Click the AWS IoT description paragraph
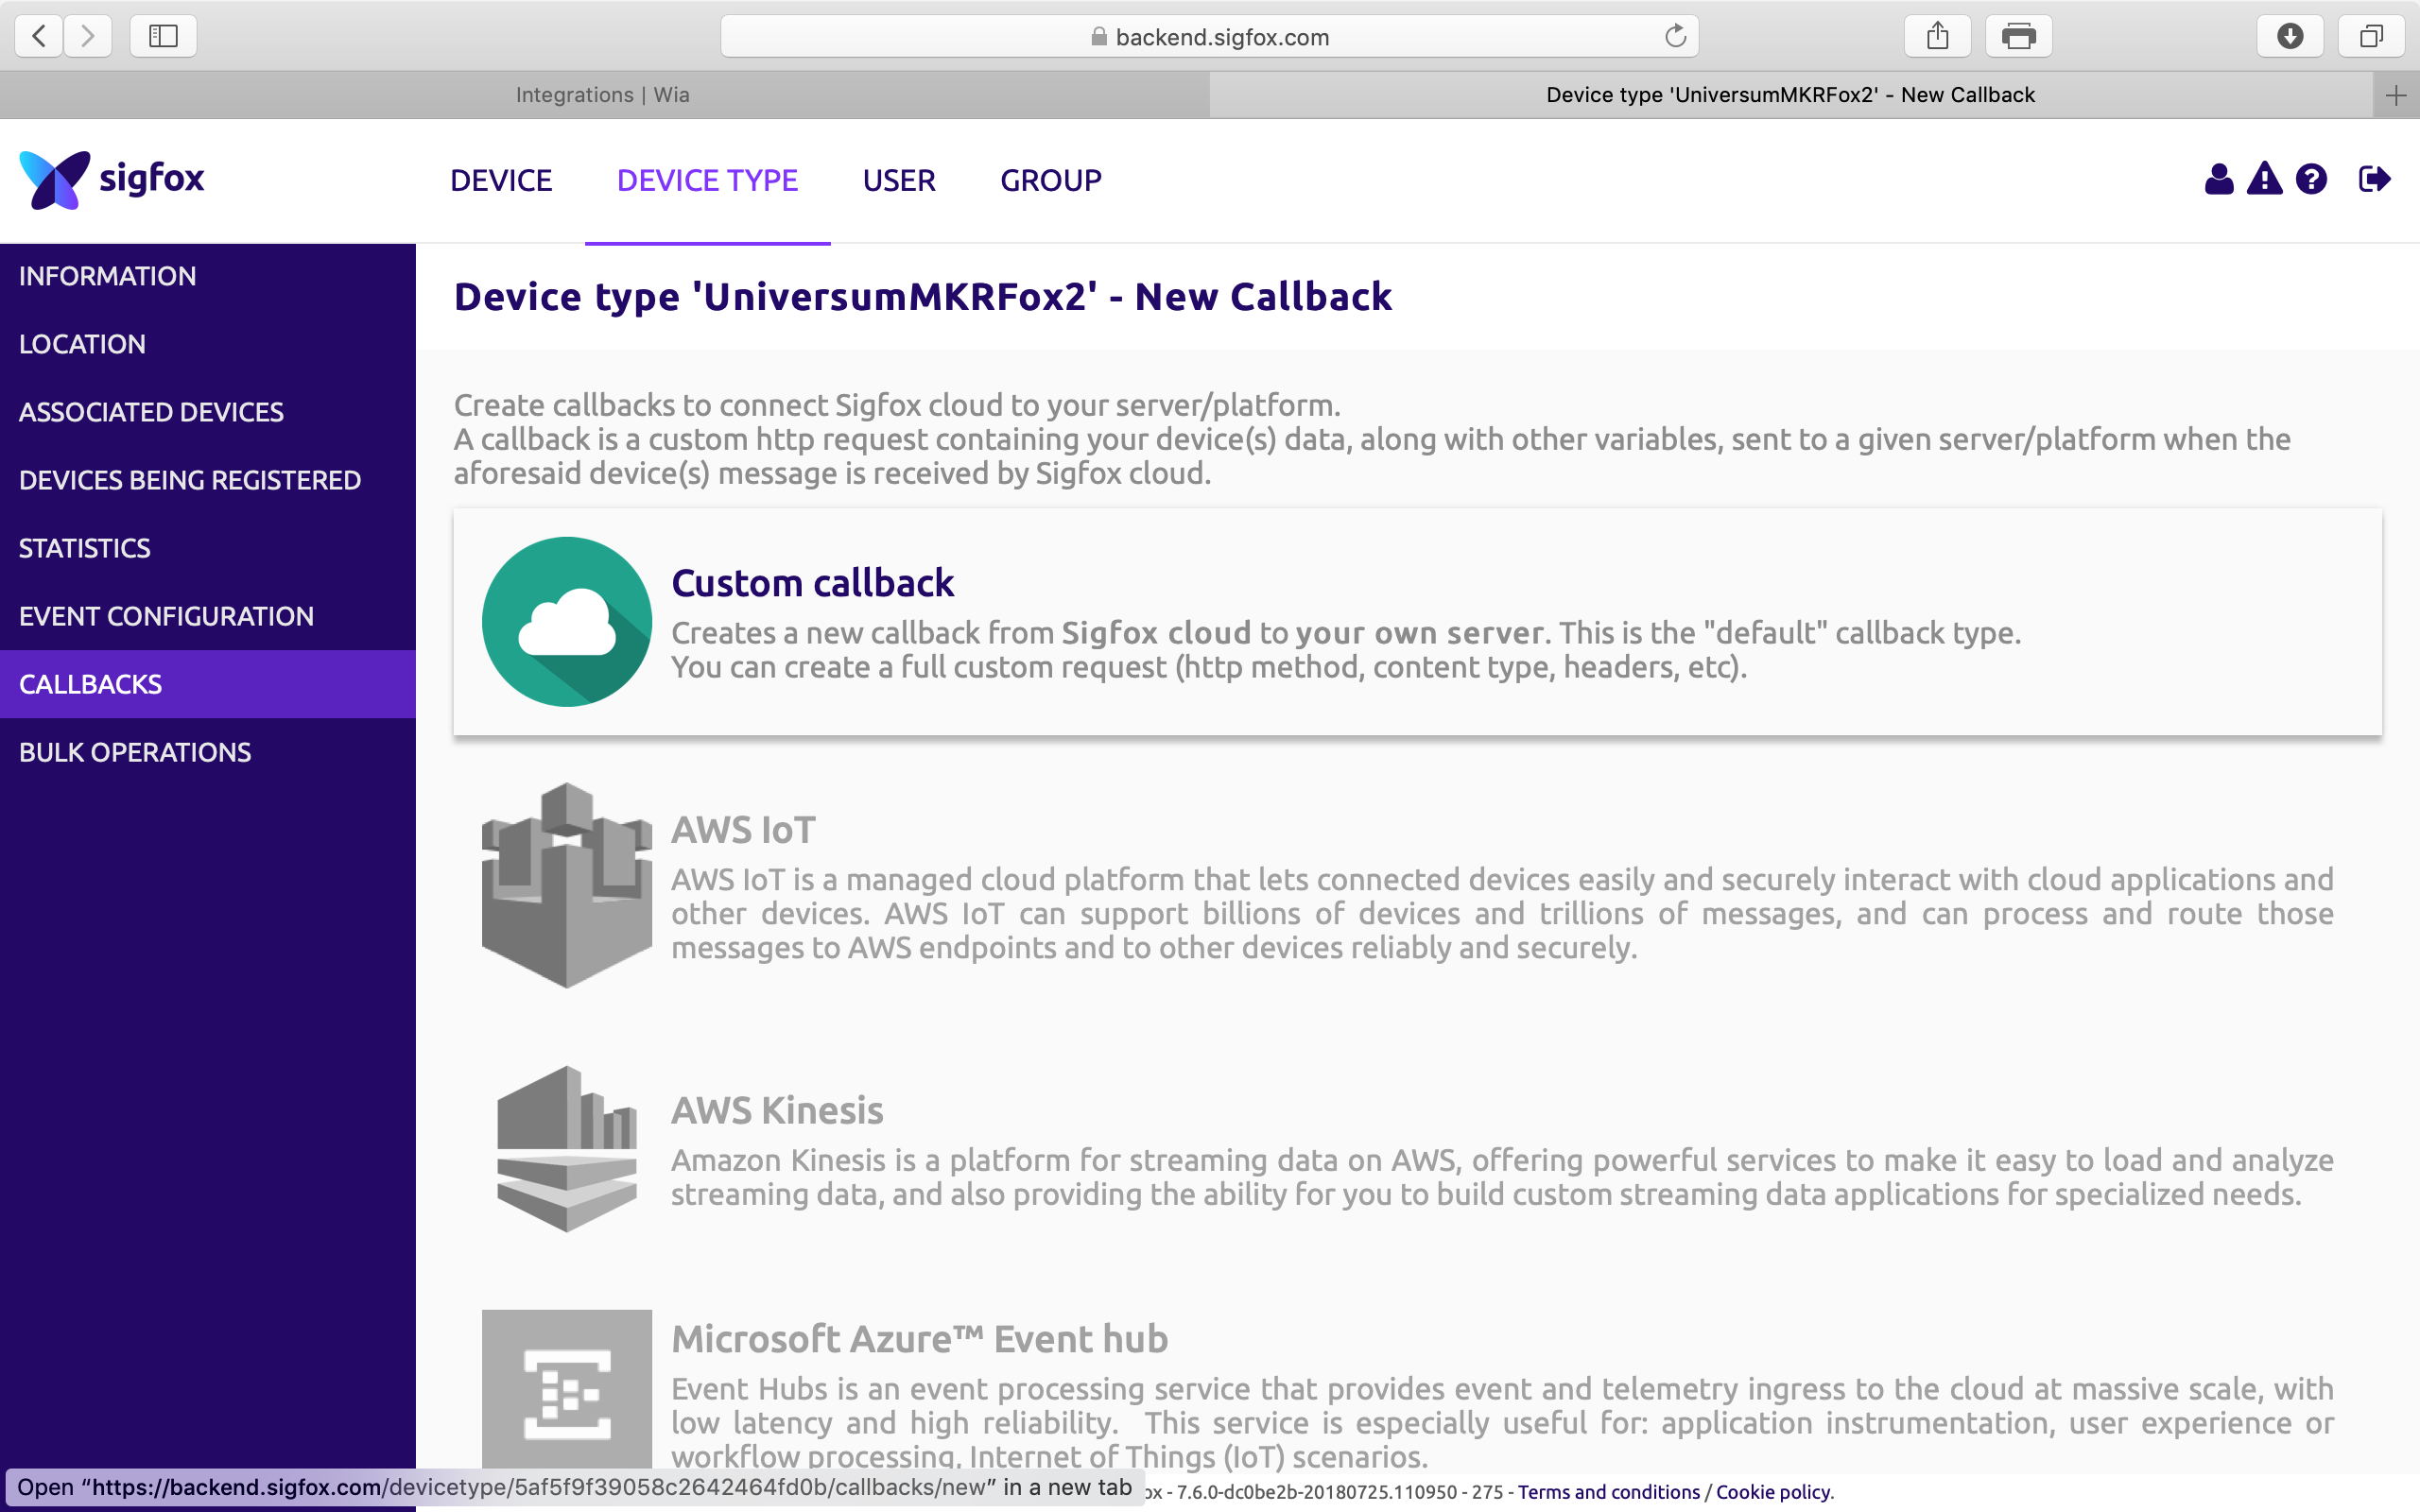 [x=1502, y=914]
